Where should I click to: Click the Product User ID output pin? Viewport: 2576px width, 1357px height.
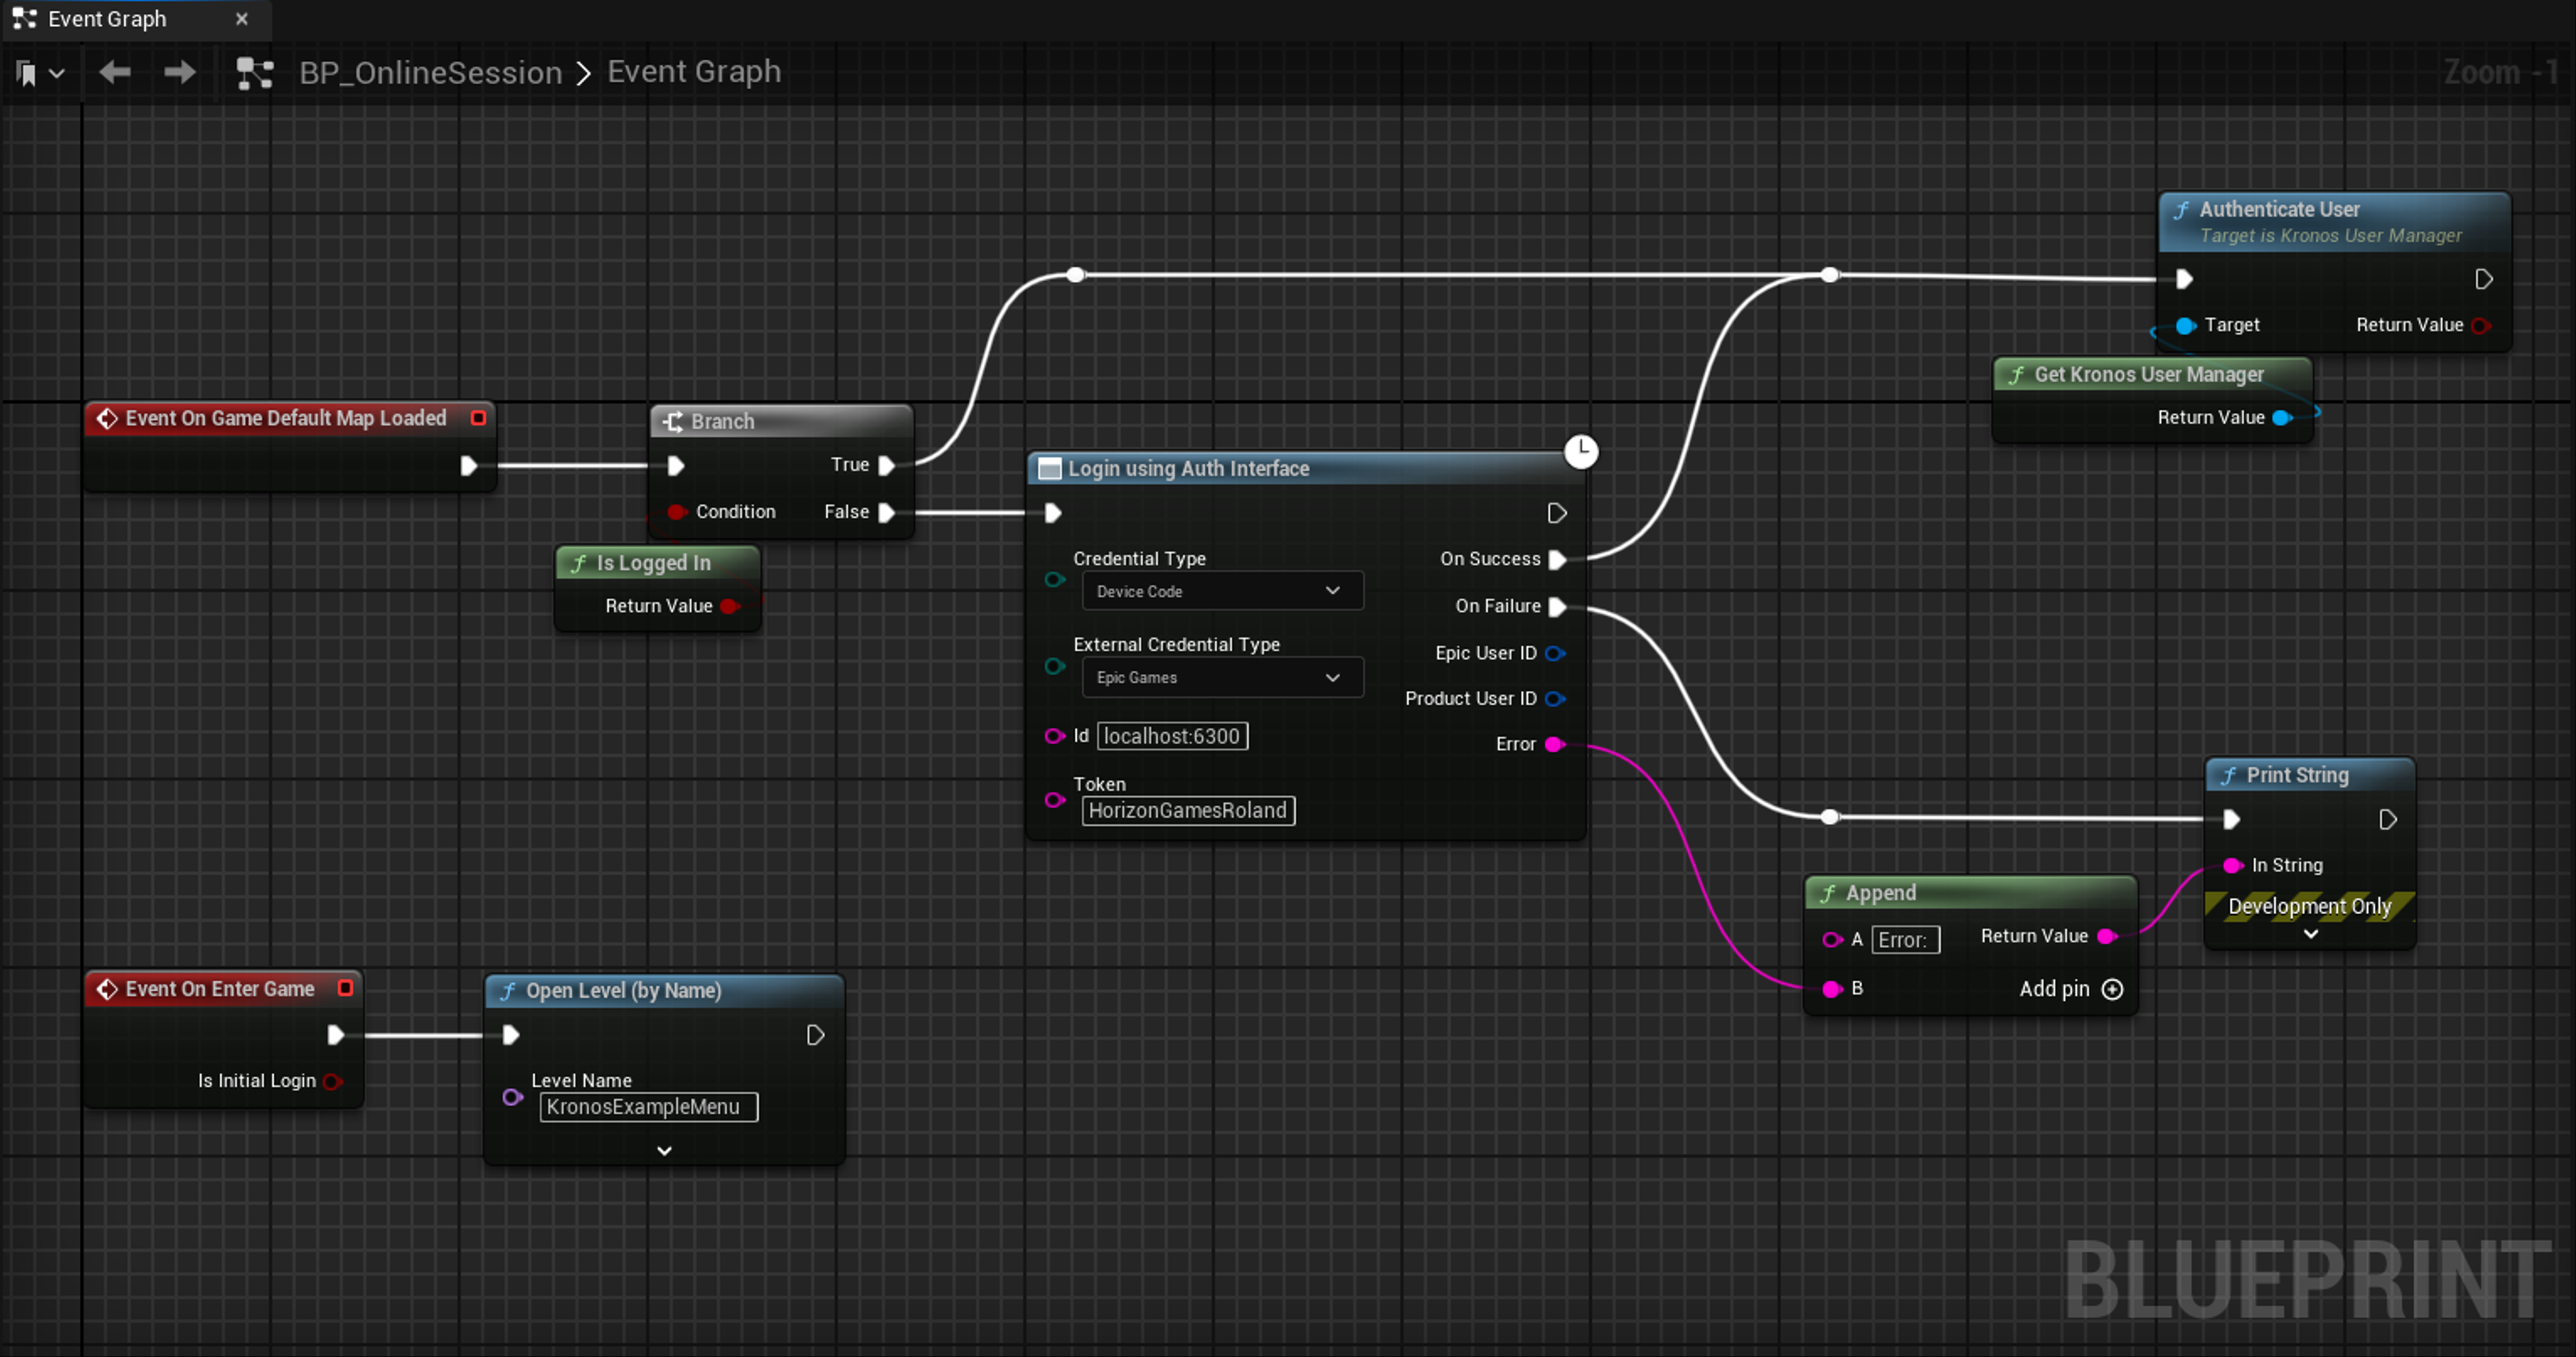pos(1555,699)
